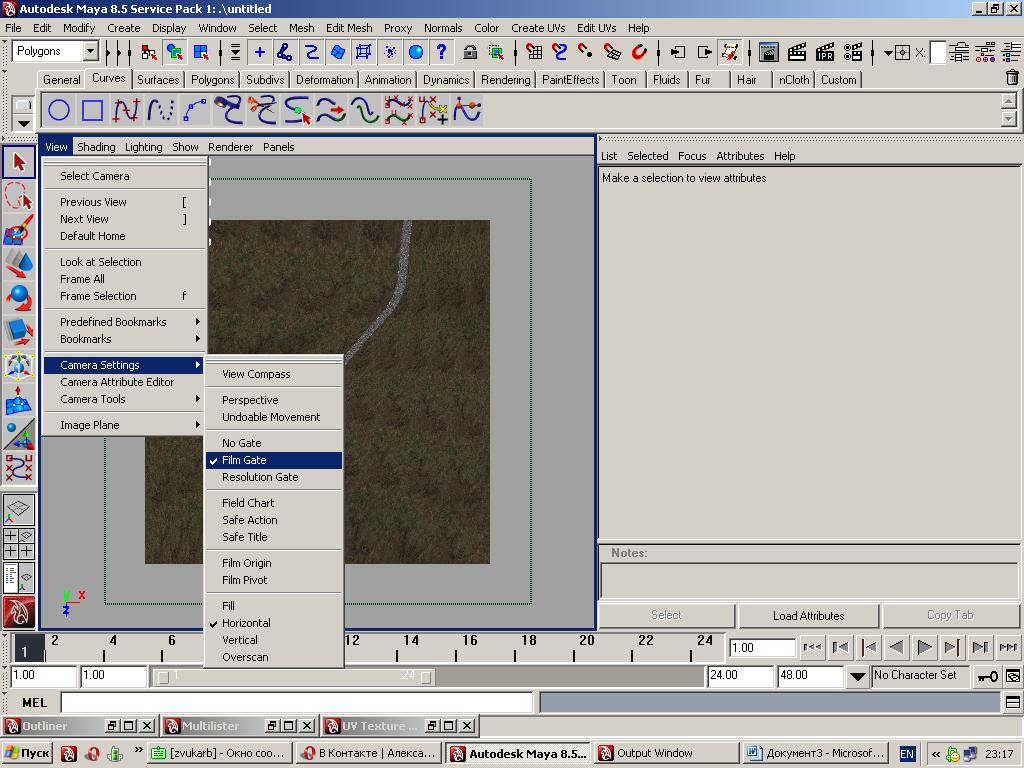Click the square curve shelf icon
Image resolution: width=1024 pixels, height=768 pixels.
[x=93, y=110]
